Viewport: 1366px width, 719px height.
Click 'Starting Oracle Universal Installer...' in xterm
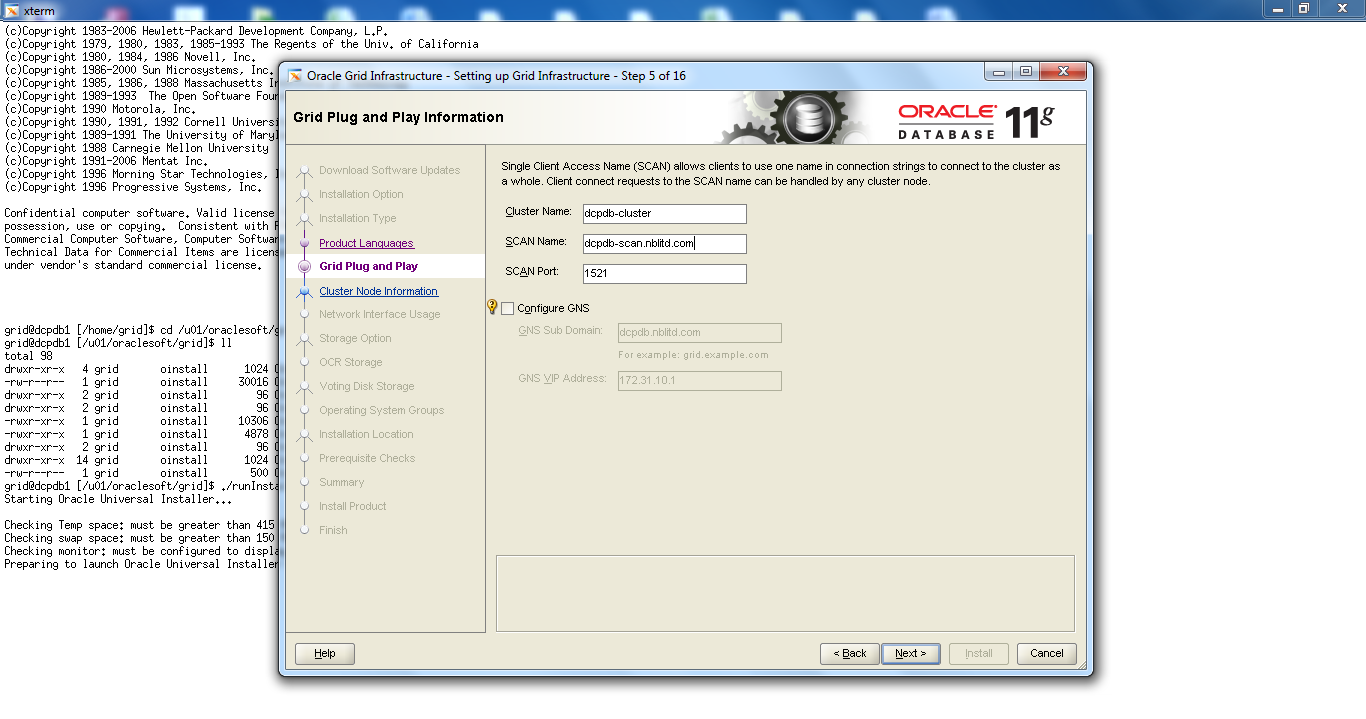click(x=118, y=499)
